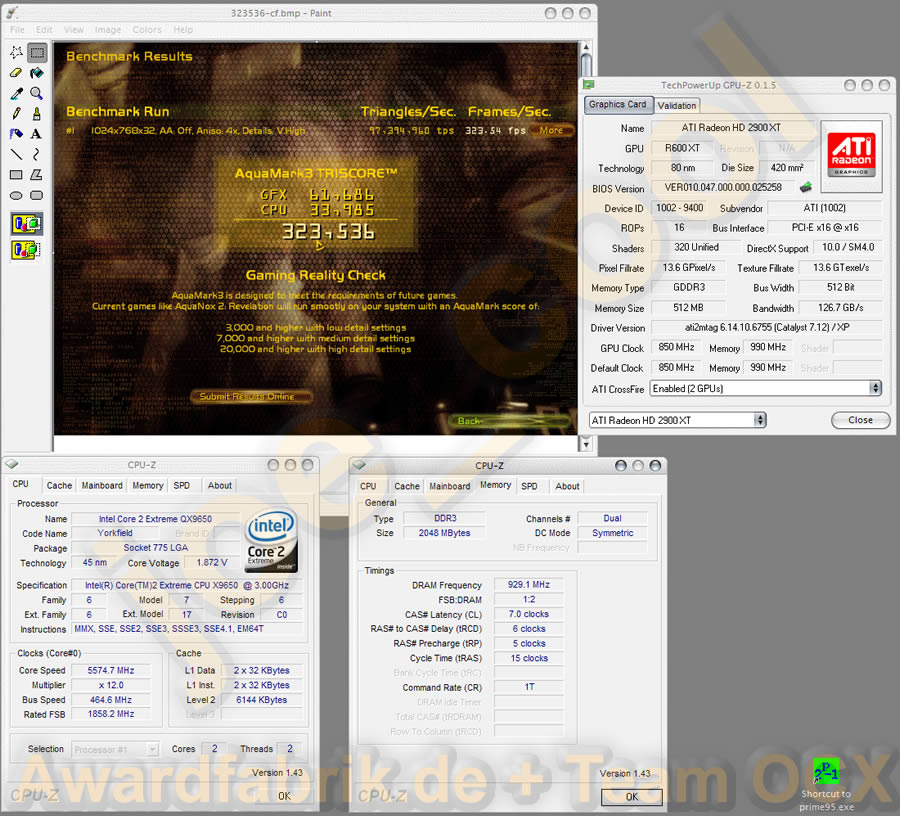
Task: Open the prime95.exe desktop shortcut
Action: pyautogui.click(x=826, y=784)
